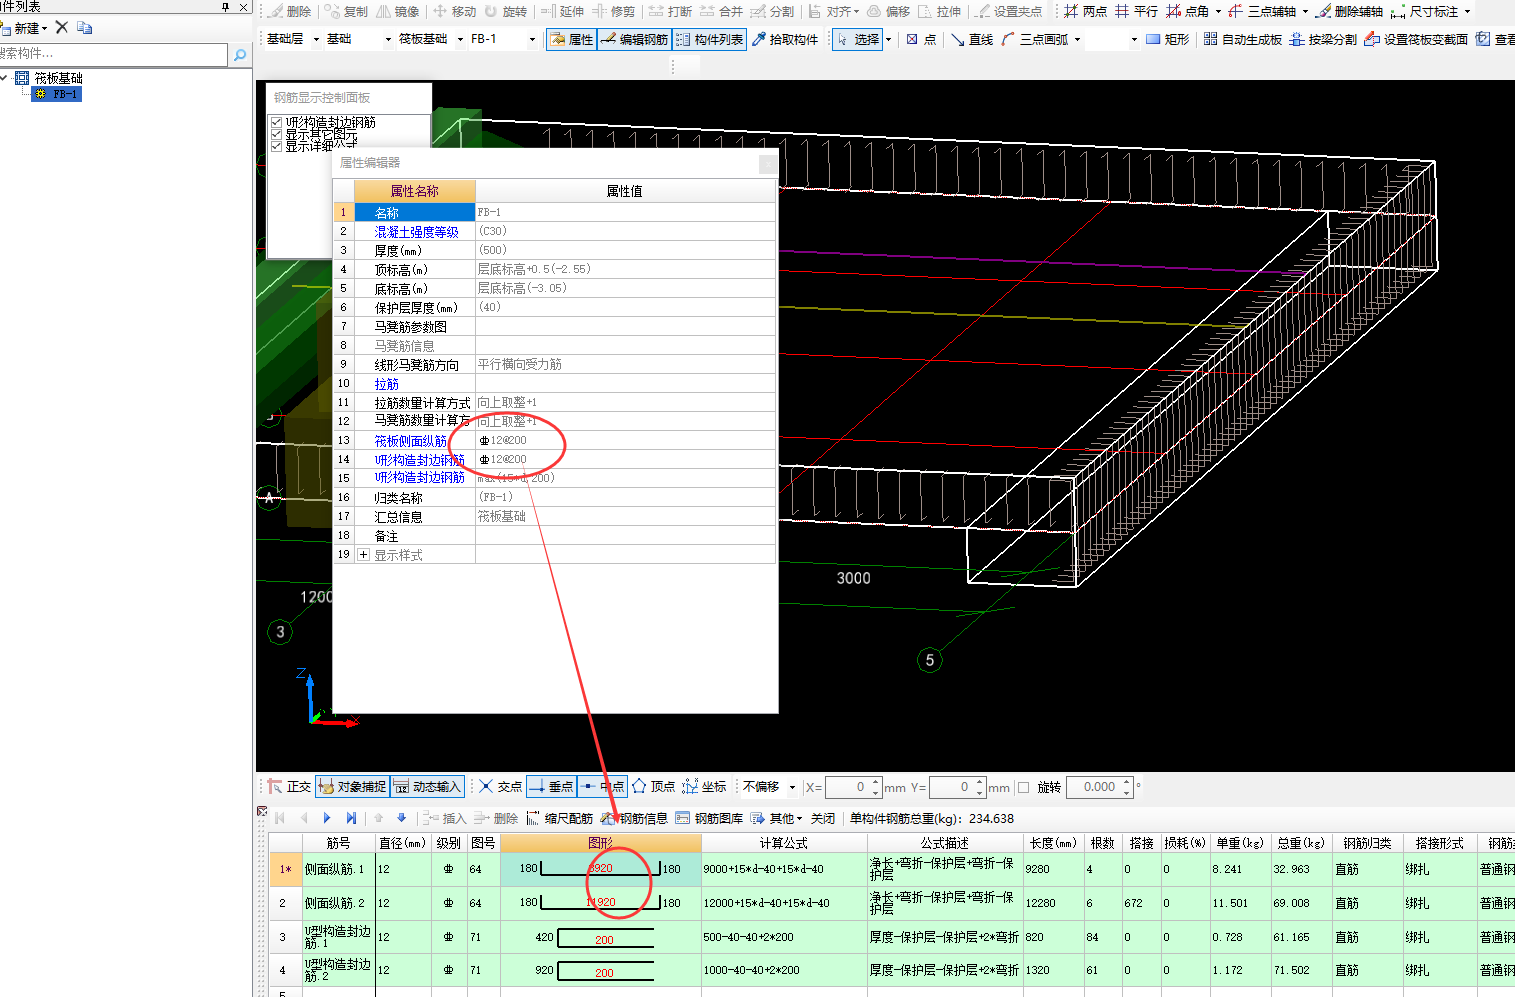Select the 偏移 offset tool
Screen dimensions: 1515x997
pyautogui.click(x=889, y=11)
